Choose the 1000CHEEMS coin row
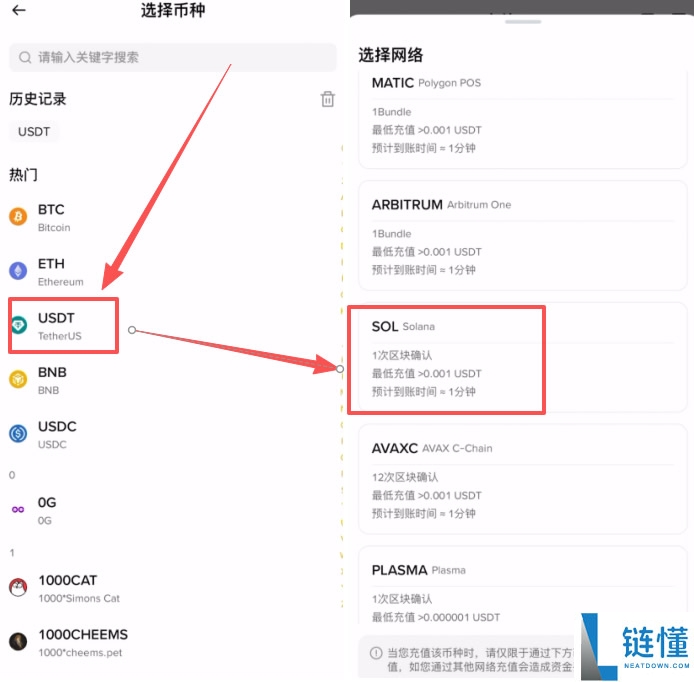The height and width of the screenshot is (682, 694). 173,643
